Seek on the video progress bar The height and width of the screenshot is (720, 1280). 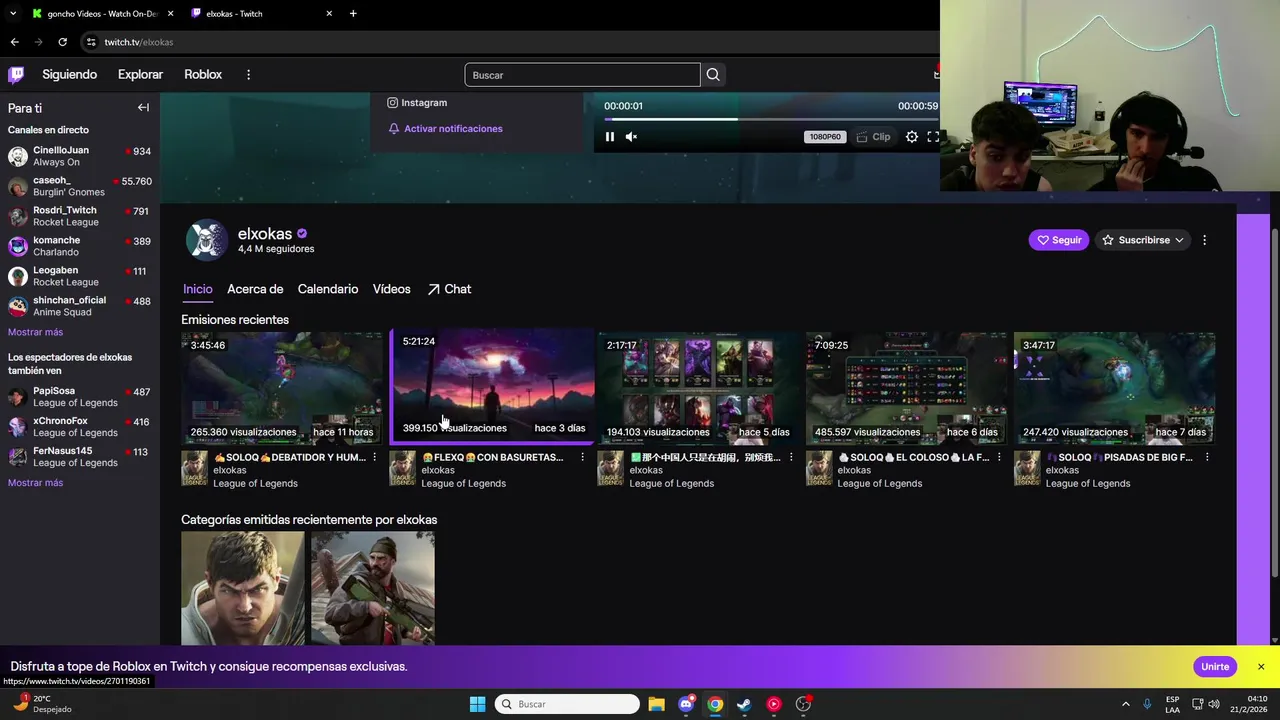771,119
